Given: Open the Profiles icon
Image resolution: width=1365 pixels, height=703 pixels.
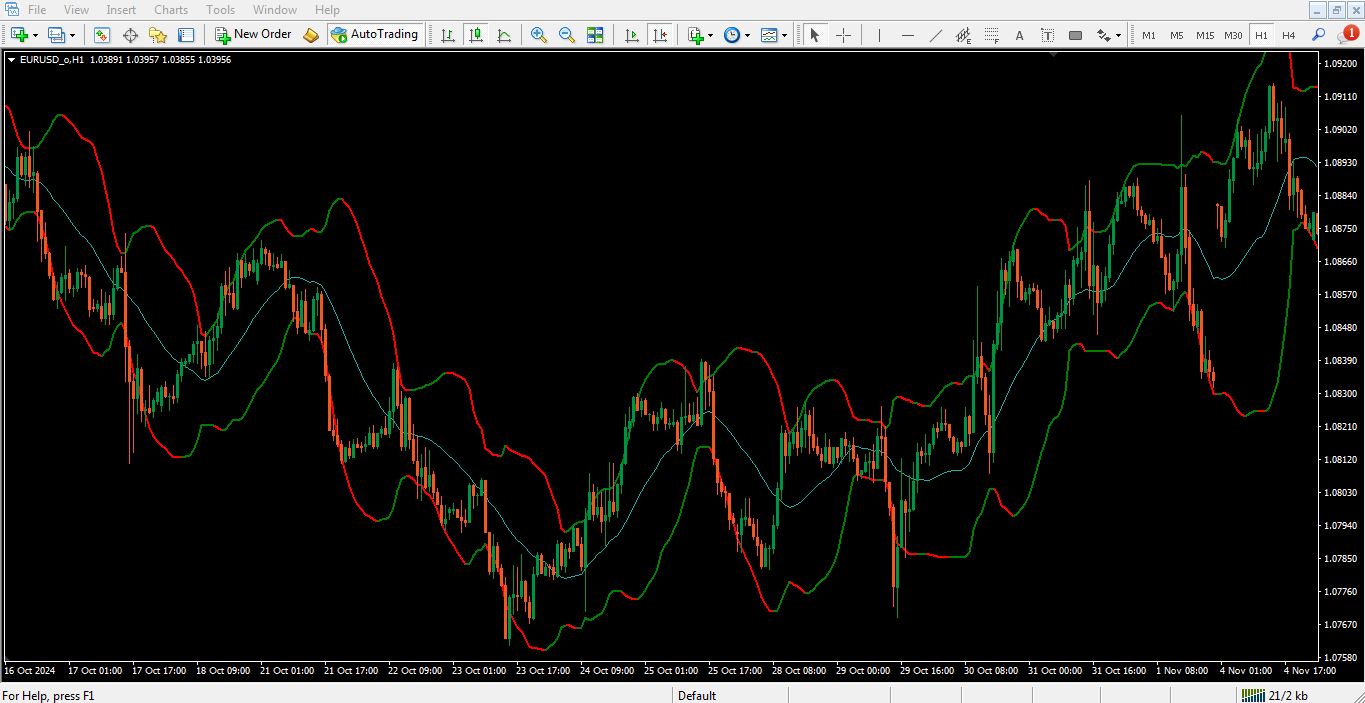Looking at the screenshot, I should click(x=56, y=35).
